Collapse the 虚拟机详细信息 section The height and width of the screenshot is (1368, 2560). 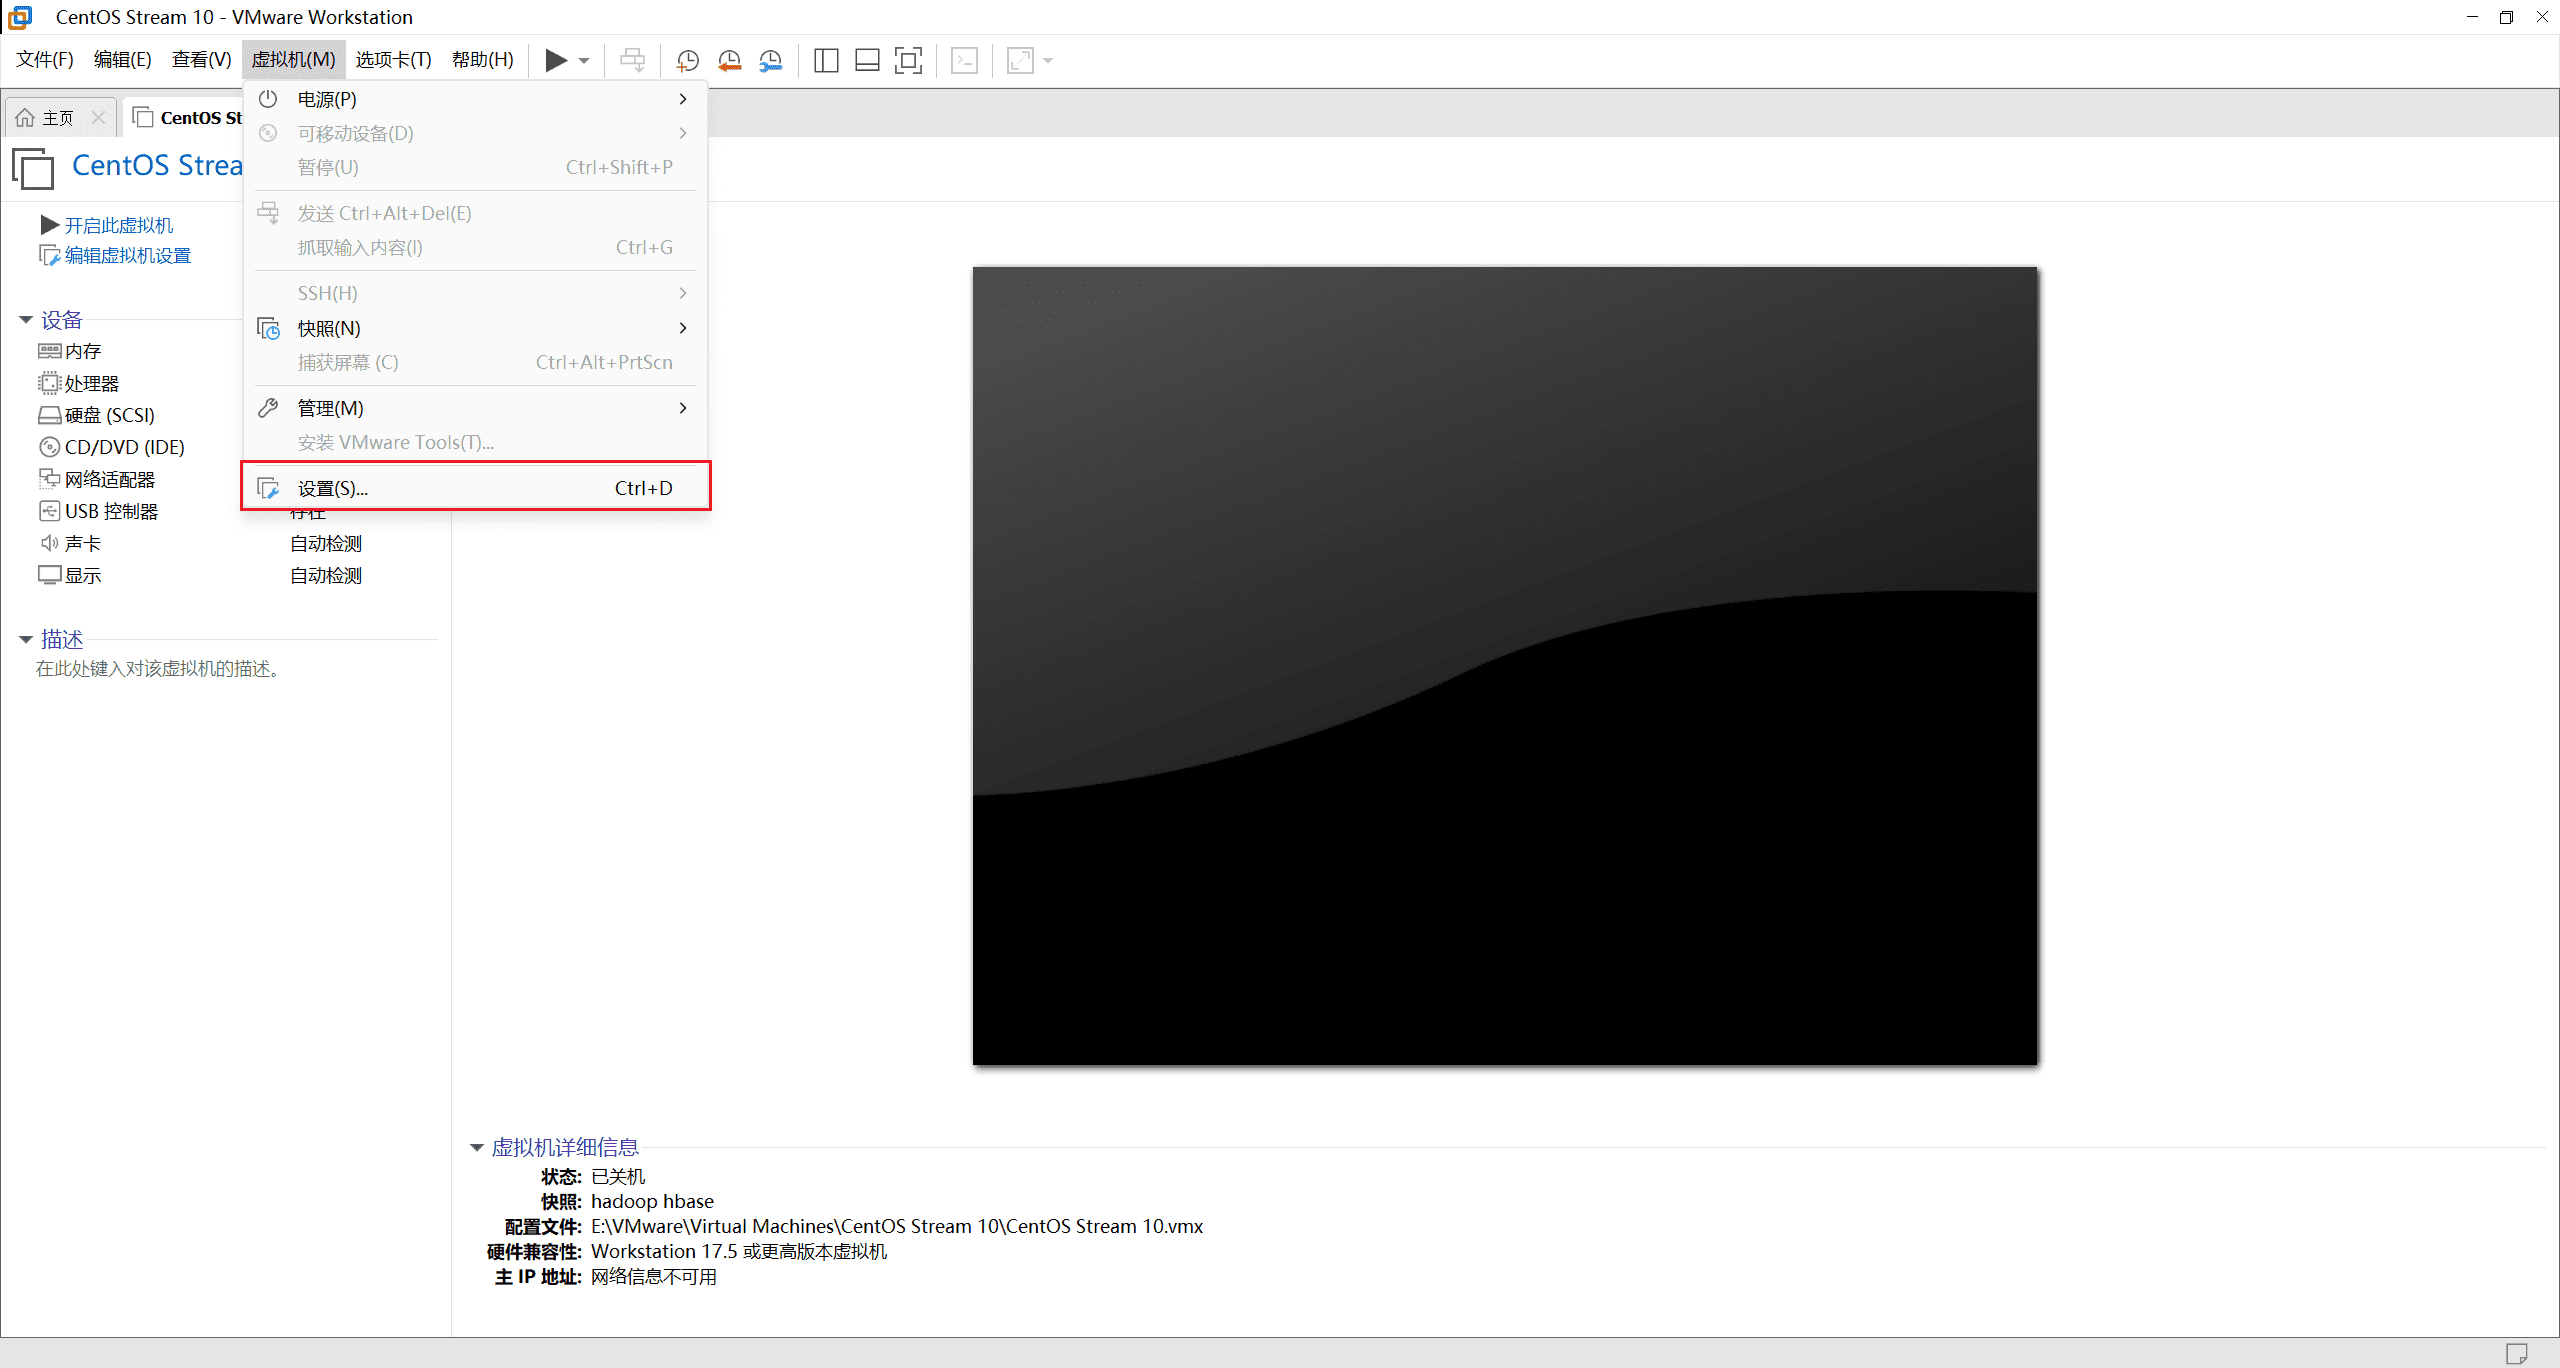pos(477,1148)
